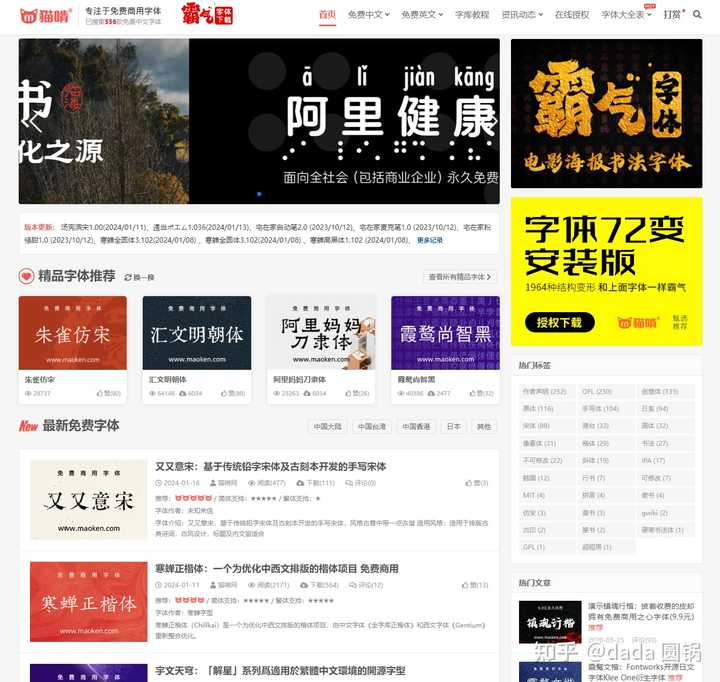Open article title 寒蝉正楷体 免费商用
This screenshot has height=682, width=720.
click(x=276, y=569)
